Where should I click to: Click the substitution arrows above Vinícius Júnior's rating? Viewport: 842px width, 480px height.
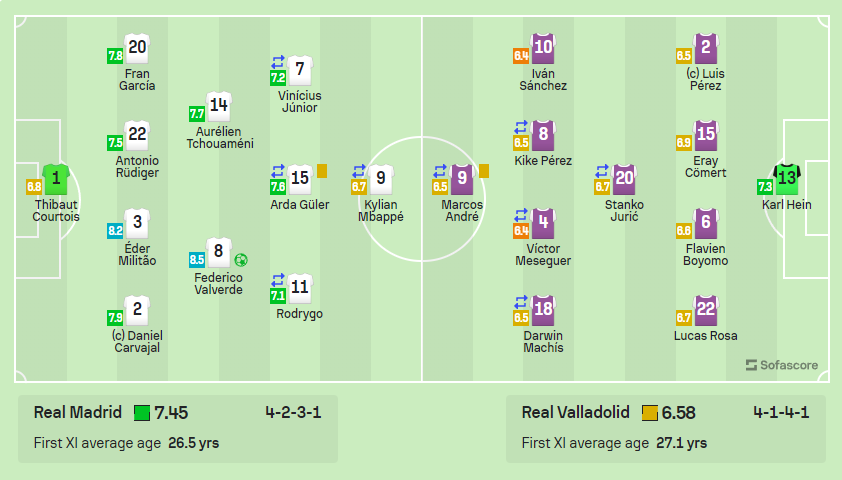coord(278,62)
